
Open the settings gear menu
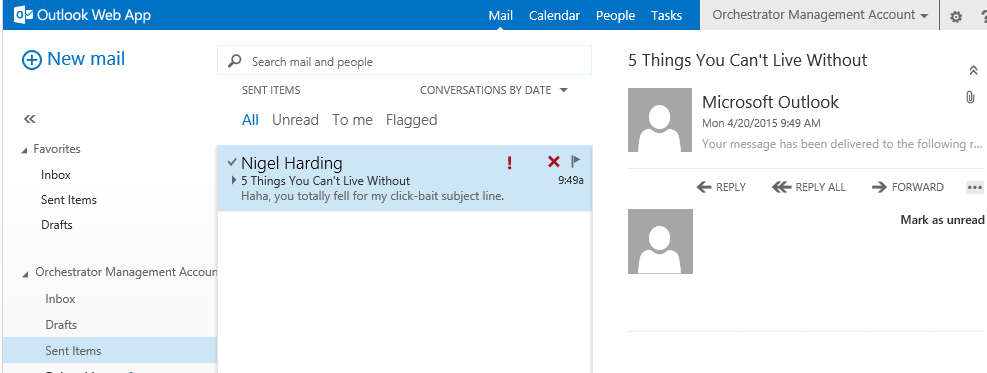(x=956, y=16)
